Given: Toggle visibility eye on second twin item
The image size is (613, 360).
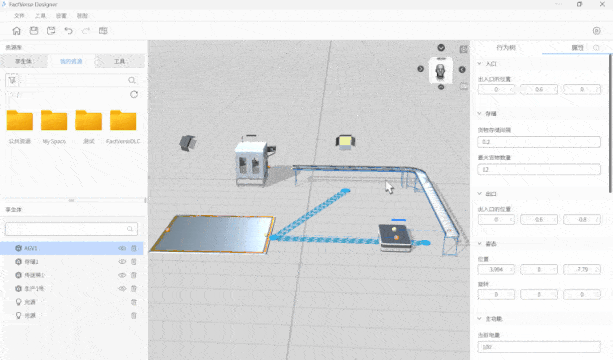Looking at the screenshot, I should pyautogui.click(x=122, y=261).
